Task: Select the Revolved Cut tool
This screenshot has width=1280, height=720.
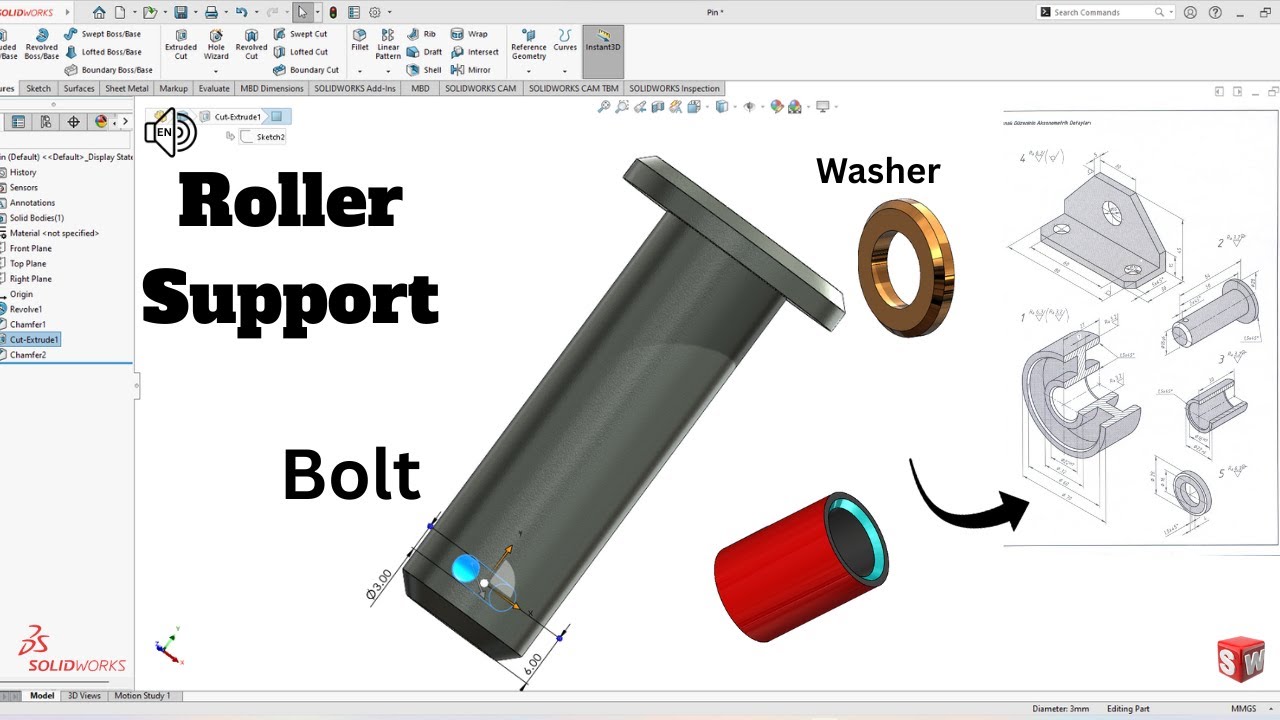Action: [251, 42]
